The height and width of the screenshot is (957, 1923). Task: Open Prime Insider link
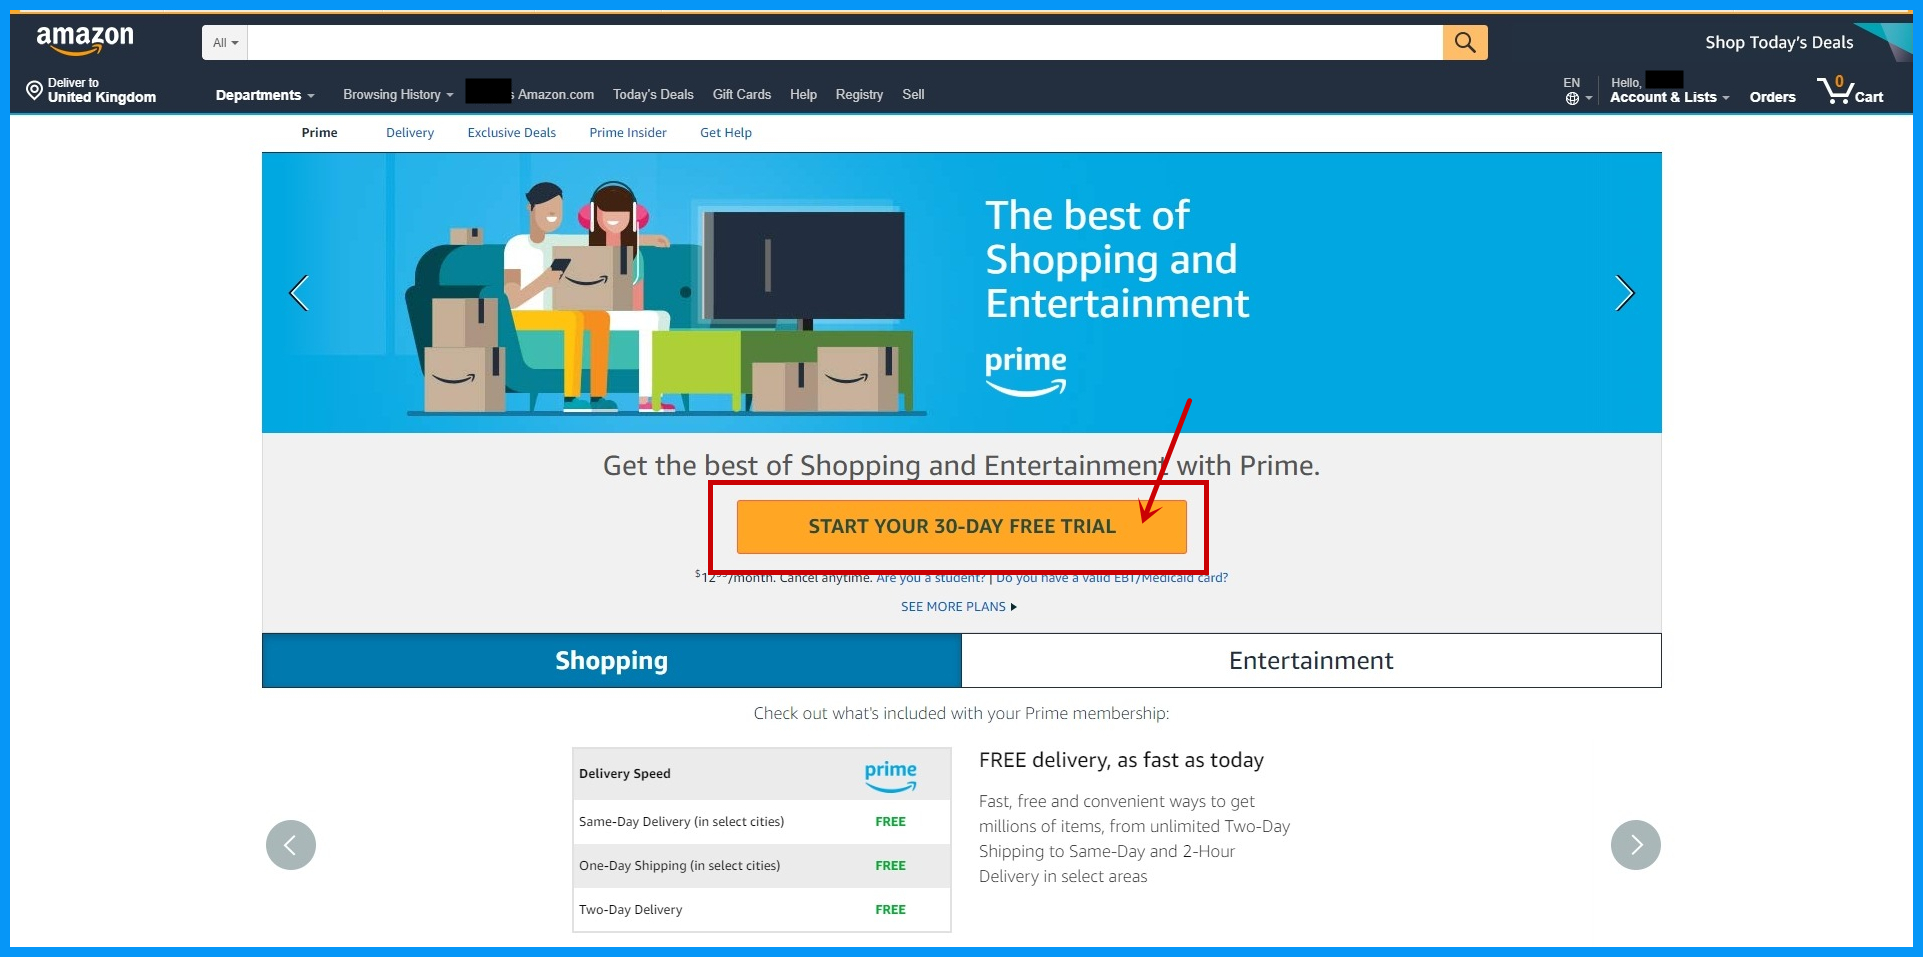click(628, 132)
